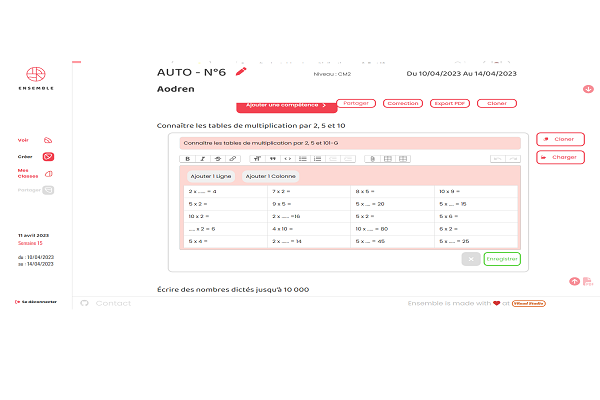This screenshot has height=400, width=600.
Task: Click the grey Partager icon in the sidebar
Action: tap(48, 190)
